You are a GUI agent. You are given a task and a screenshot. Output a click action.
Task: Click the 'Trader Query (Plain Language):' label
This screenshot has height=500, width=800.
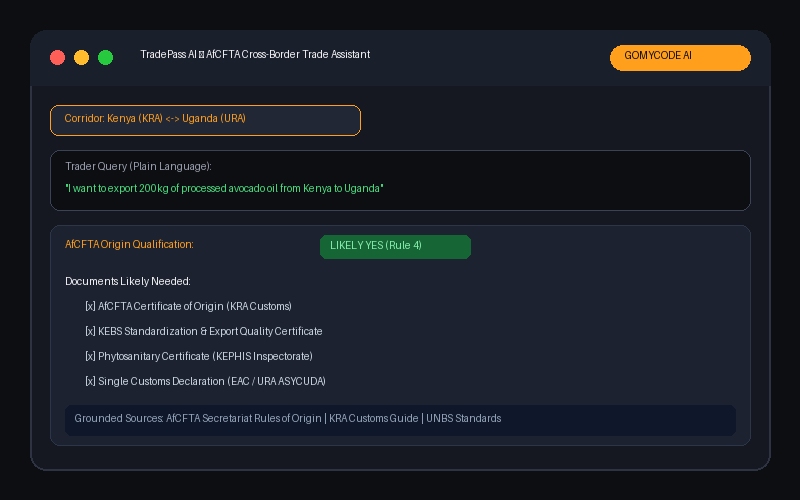pyautogui.click(x=138, y=166)
